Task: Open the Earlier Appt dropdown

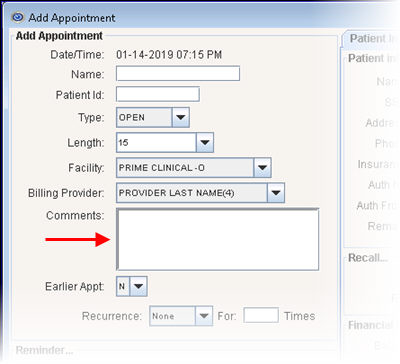Action: (x=132, y=286)
